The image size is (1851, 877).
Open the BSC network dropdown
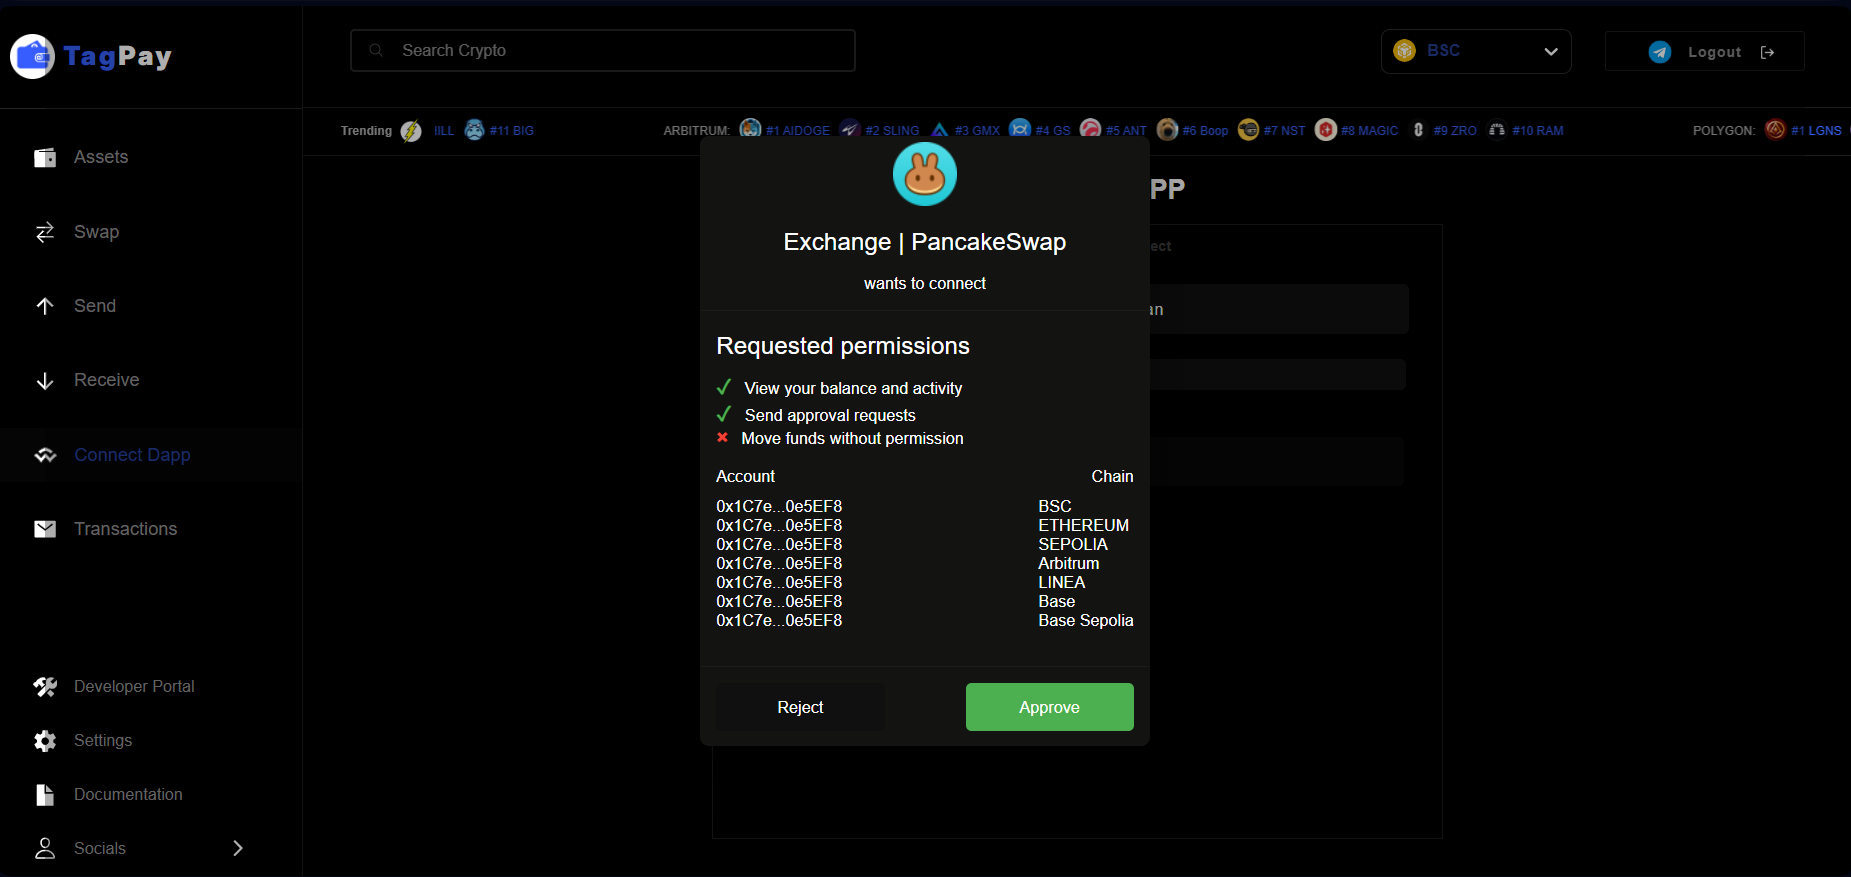click(1475, 51)
